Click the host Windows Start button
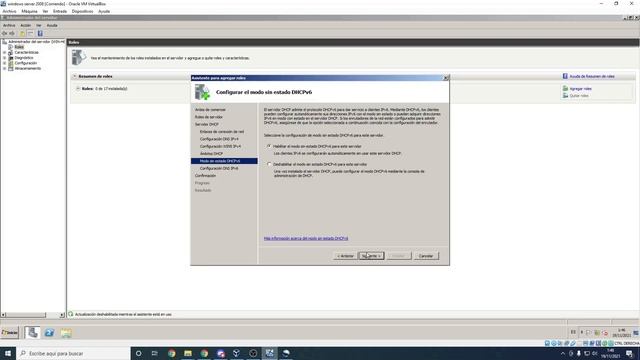Viewport: 640px width, 360px height. (8, 353)
